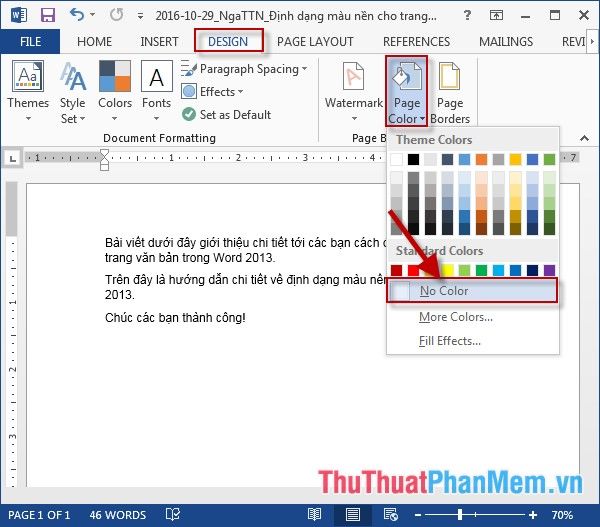Expand the Effects dropdown arrow
This screenshot has height=527, width=600.
click(x=240, y=92)
